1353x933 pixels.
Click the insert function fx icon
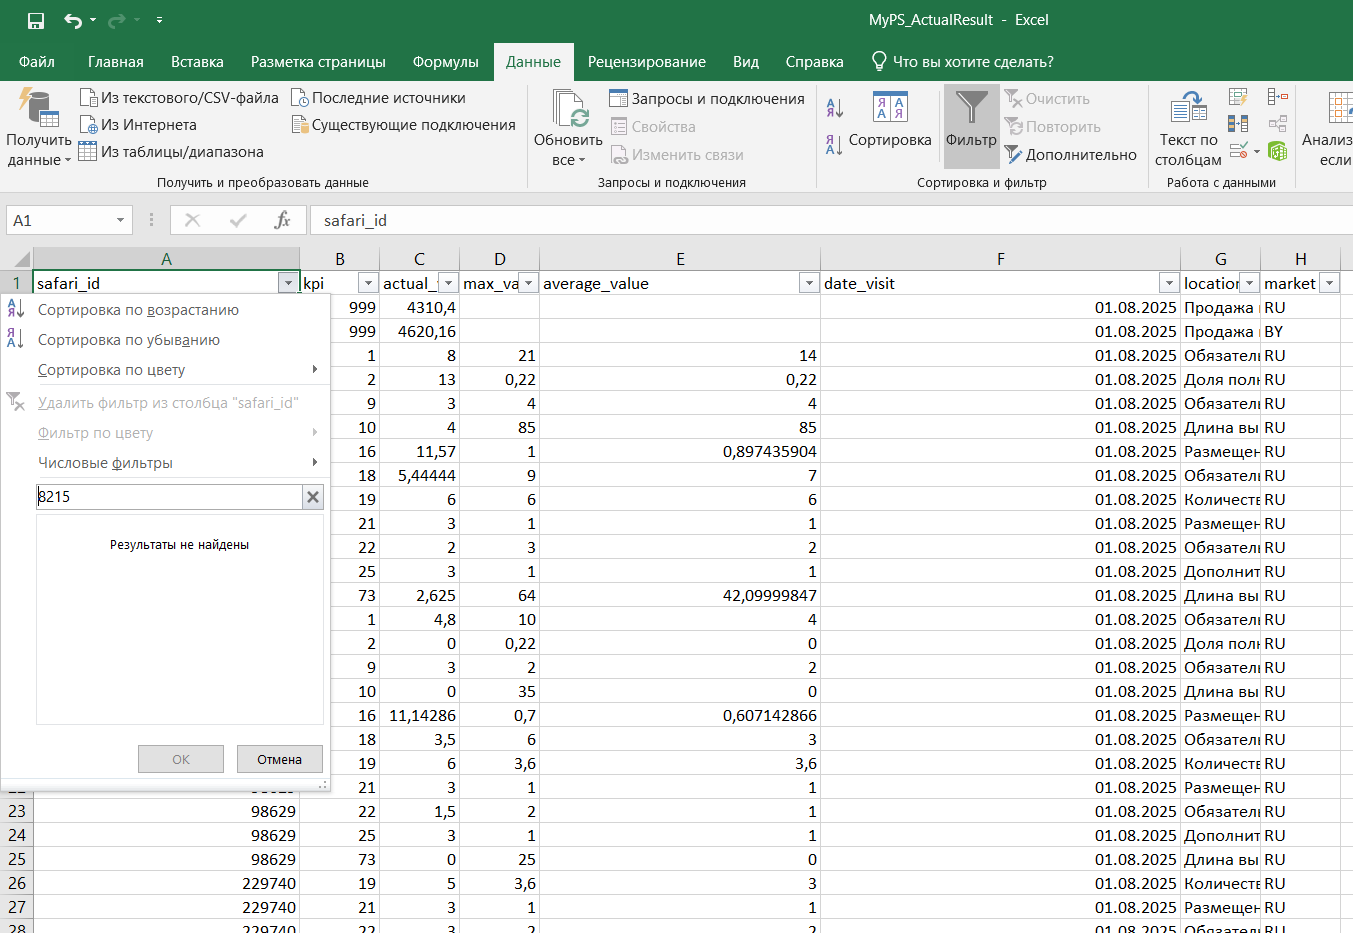(282, 220)
